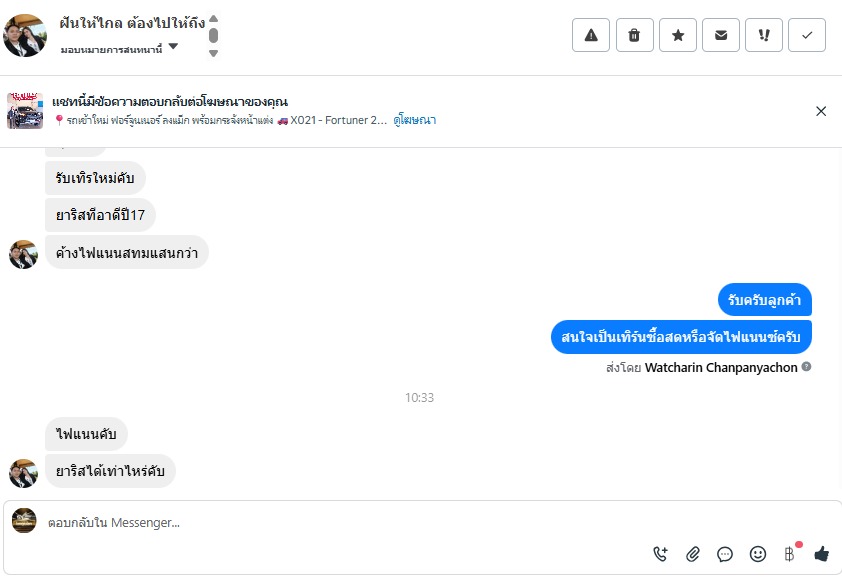Mark conversation as spam with warning icon

590,35
